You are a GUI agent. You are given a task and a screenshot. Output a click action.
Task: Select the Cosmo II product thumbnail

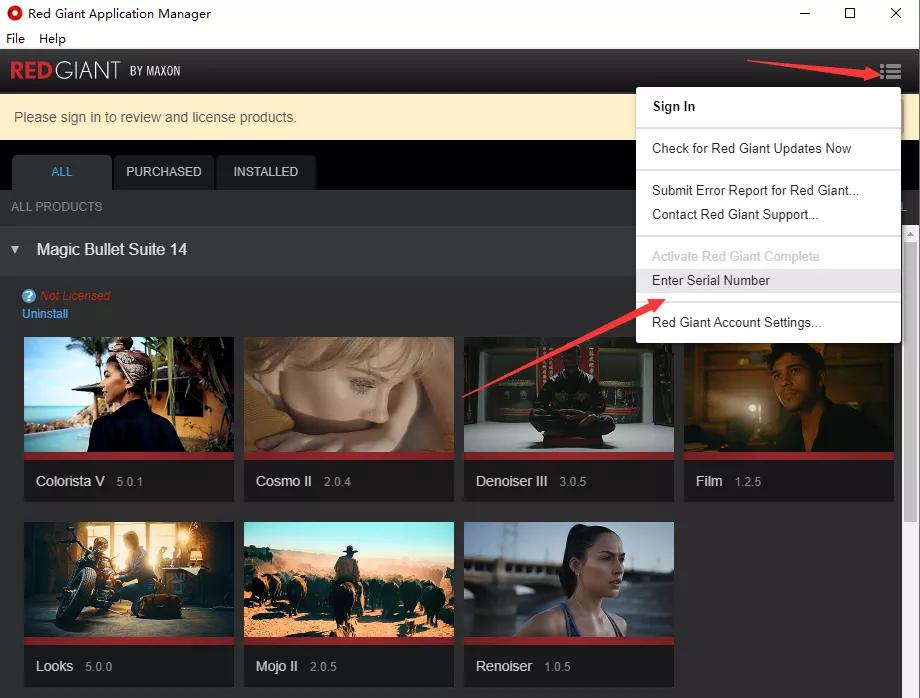(x=349, y=395)
